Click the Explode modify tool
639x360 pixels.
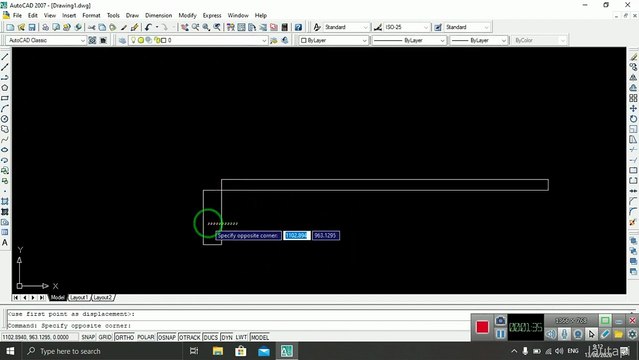pos(633,223)
